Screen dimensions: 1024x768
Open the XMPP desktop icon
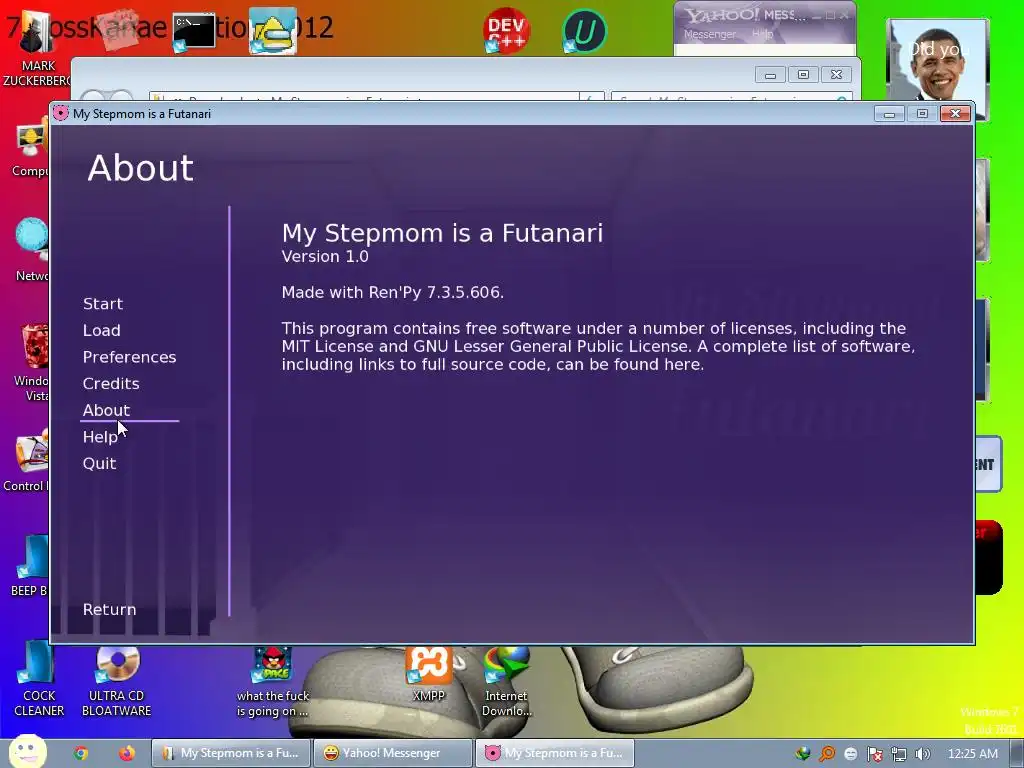tap(428, 673)
